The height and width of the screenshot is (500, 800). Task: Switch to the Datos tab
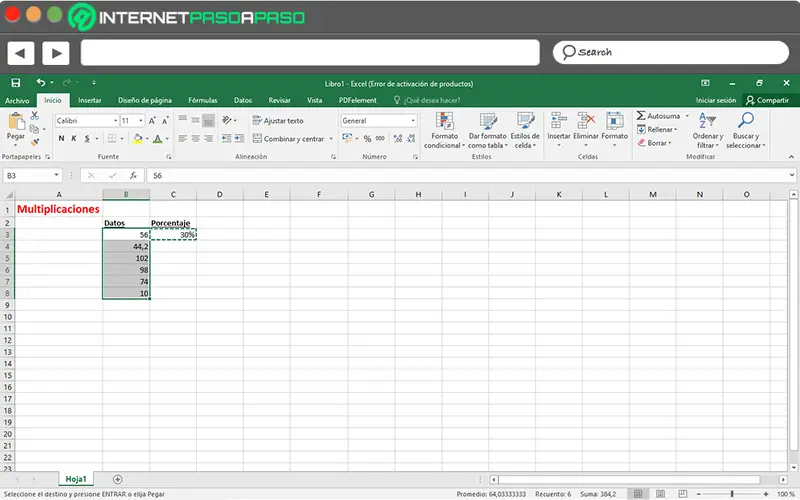click(x=243, y=101)
